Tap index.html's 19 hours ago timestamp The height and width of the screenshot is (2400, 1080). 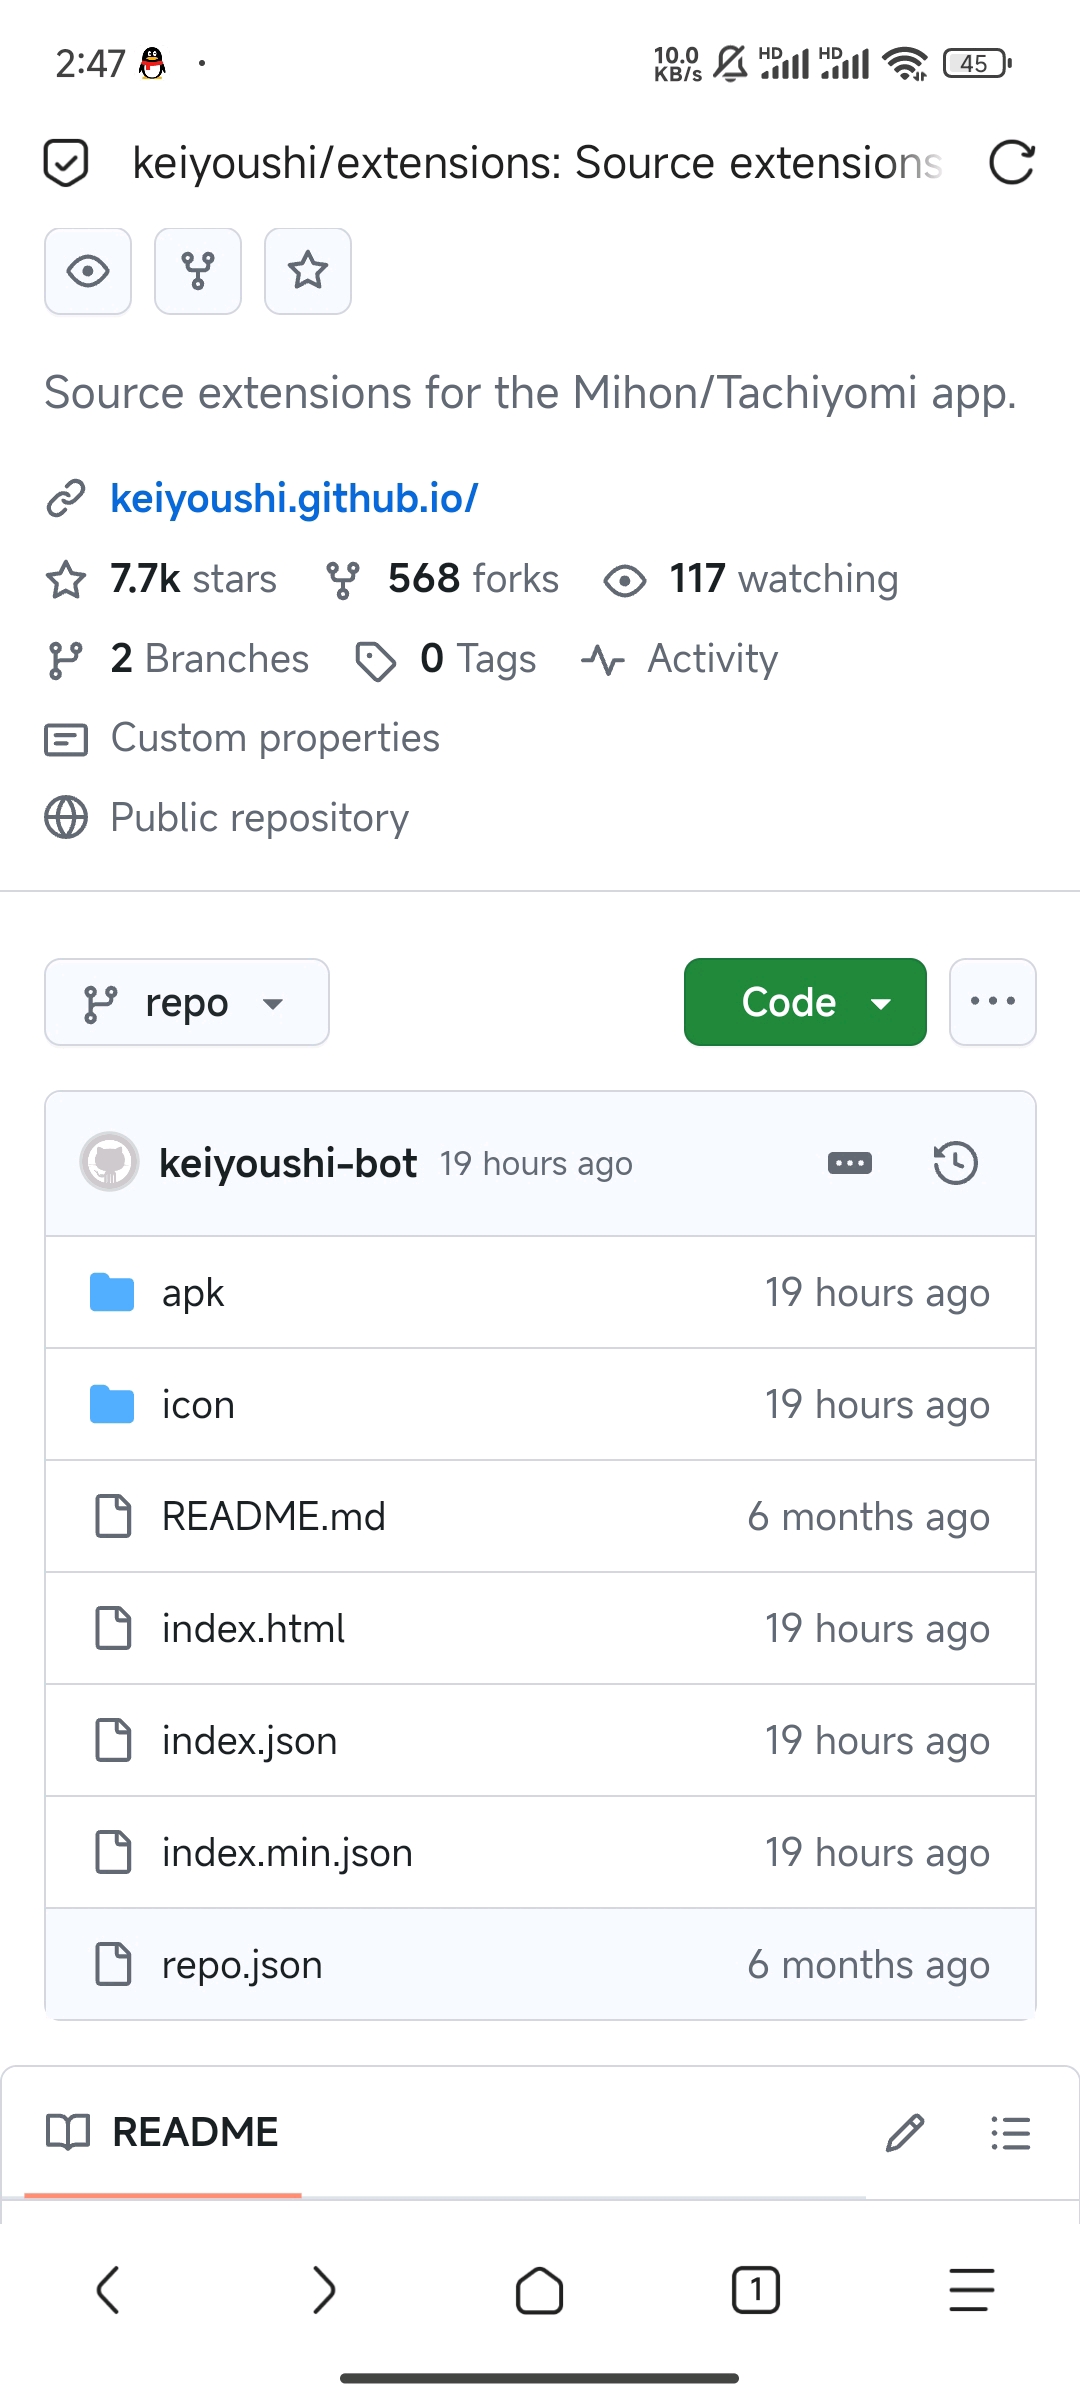[x=877, y=1629]
